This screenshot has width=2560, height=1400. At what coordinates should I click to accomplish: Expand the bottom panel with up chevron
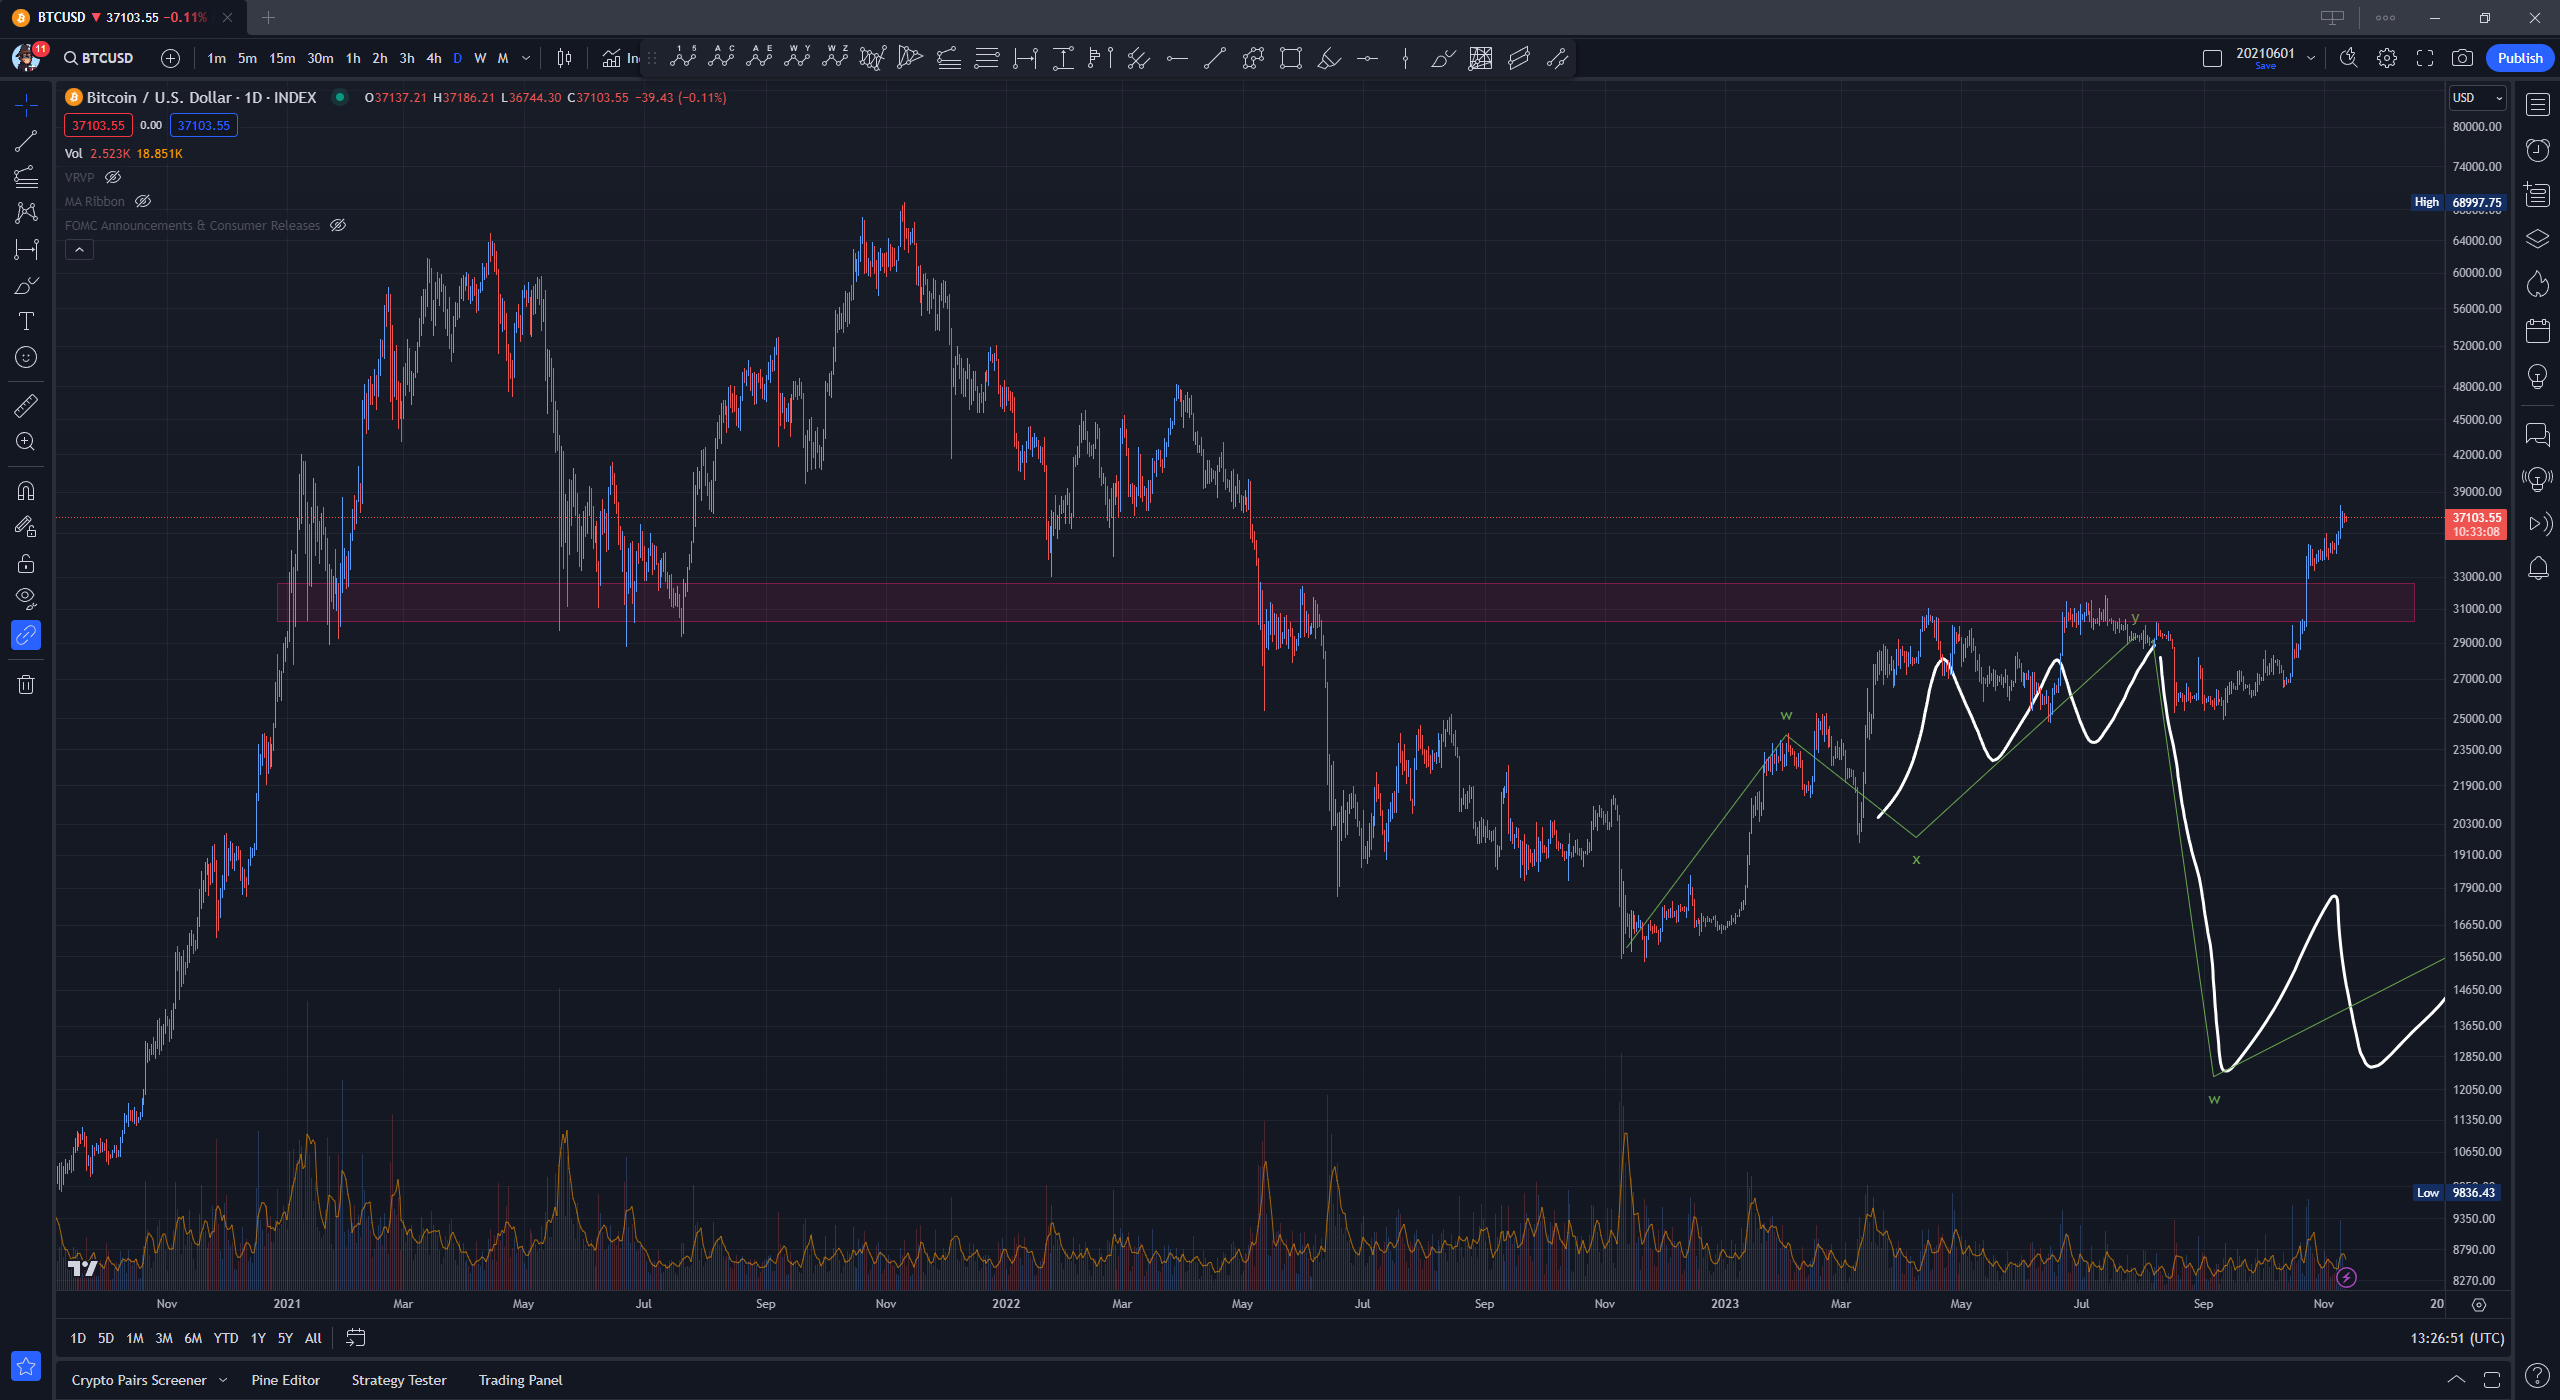click(2456, 1380)
